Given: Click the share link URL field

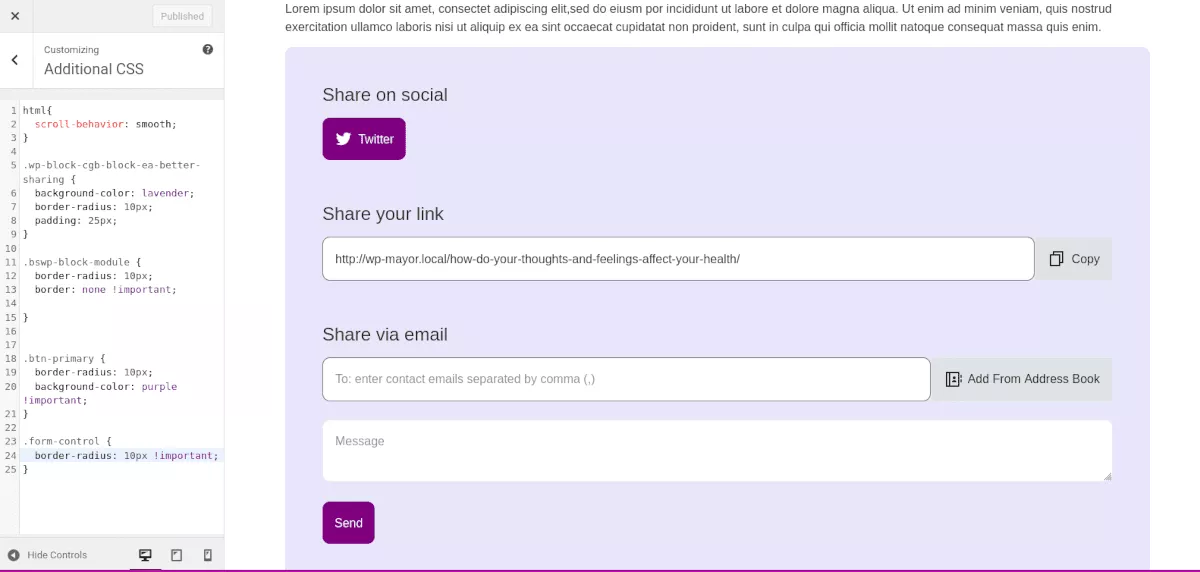Looking at the screenshot, I should tap(678, 259).
